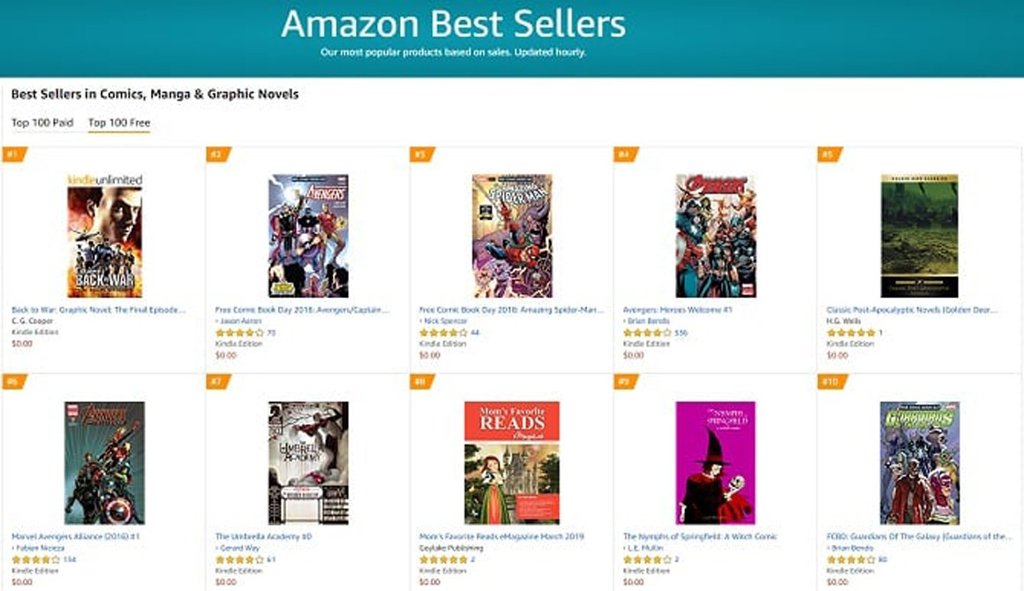Click the #10 rank badge
This screenshot has width=1024, height=591.
(x=832, y=382)
